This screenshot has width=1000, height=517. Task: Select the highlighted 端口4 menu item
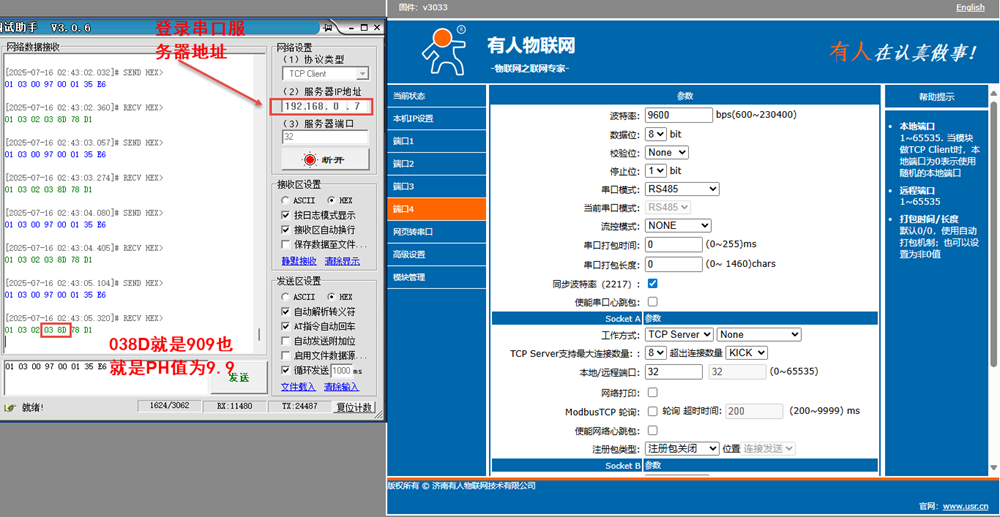(x=436, y=209)
